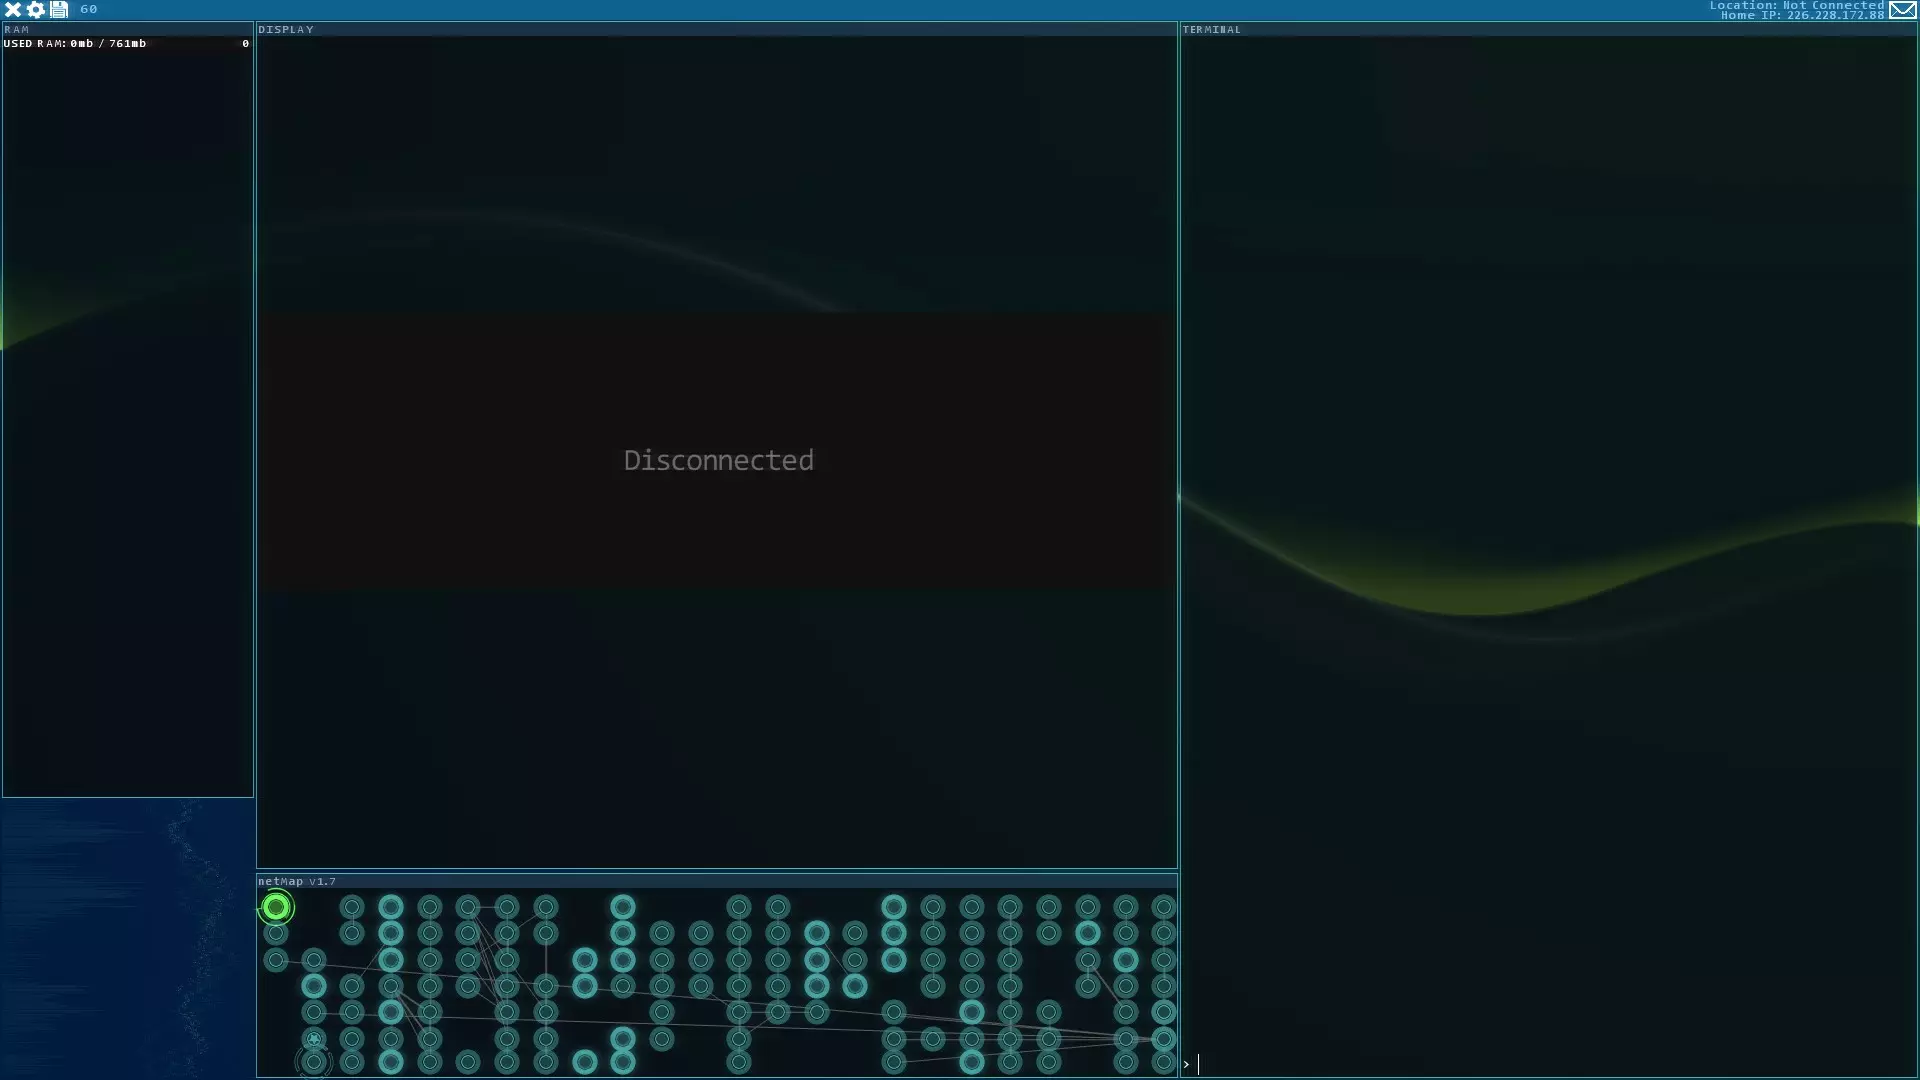Open the mail envelope icon
Image resolution: width=1920 pixels, height=1080 pixels.
click(x=1902, y=10)
